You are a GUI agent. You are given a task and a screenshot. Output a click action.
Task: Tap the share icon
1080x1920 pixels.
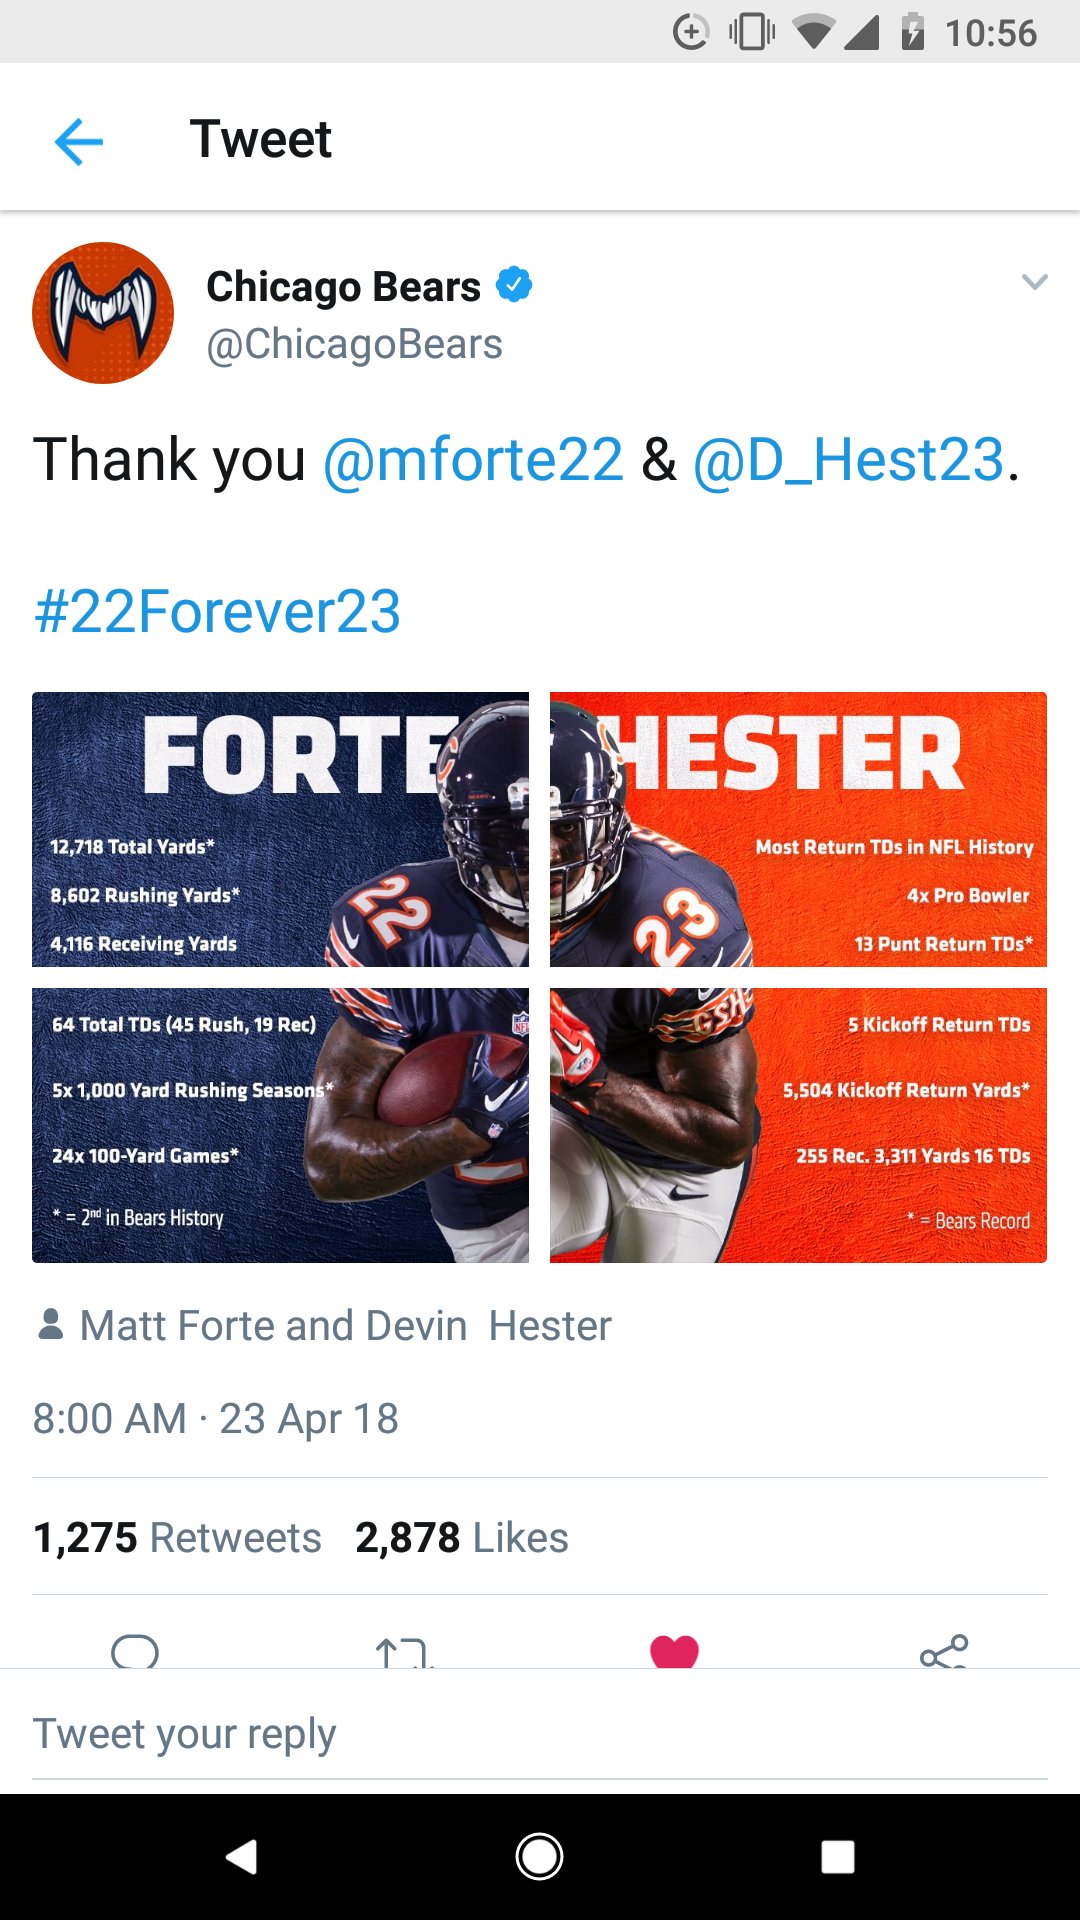tap(943, 1652)
